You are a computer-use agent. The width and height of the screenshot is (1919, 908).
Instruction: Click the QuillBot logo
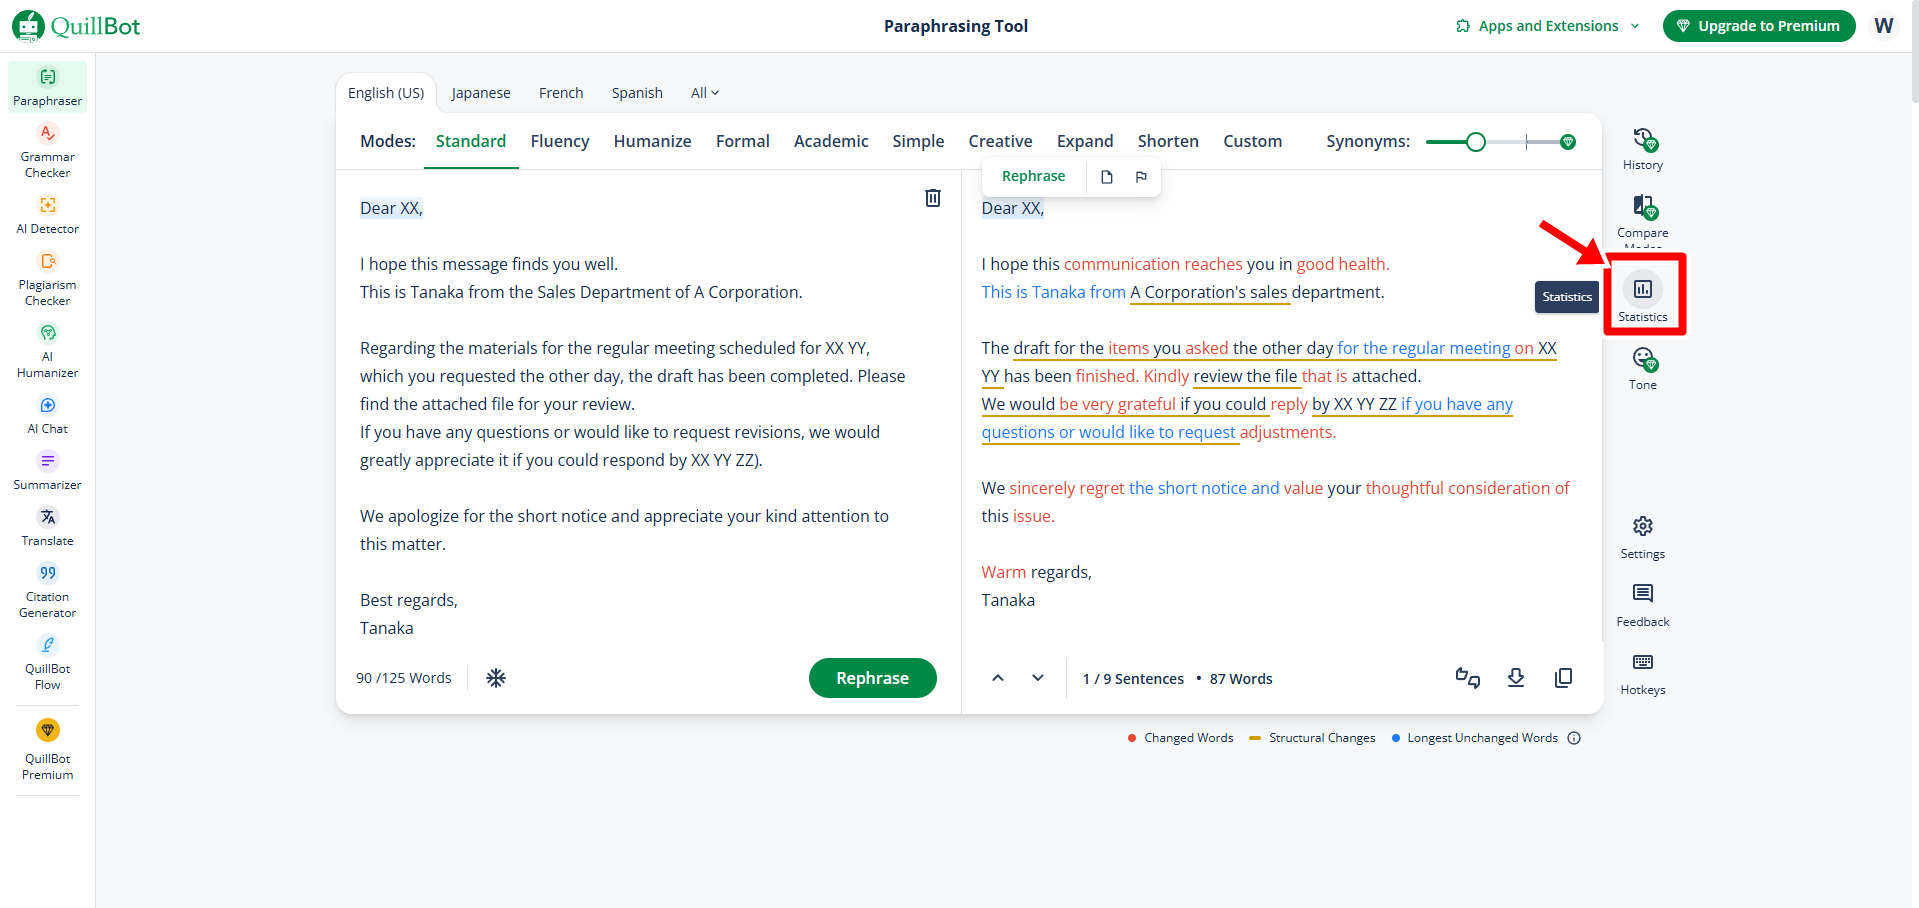[76, 26]
